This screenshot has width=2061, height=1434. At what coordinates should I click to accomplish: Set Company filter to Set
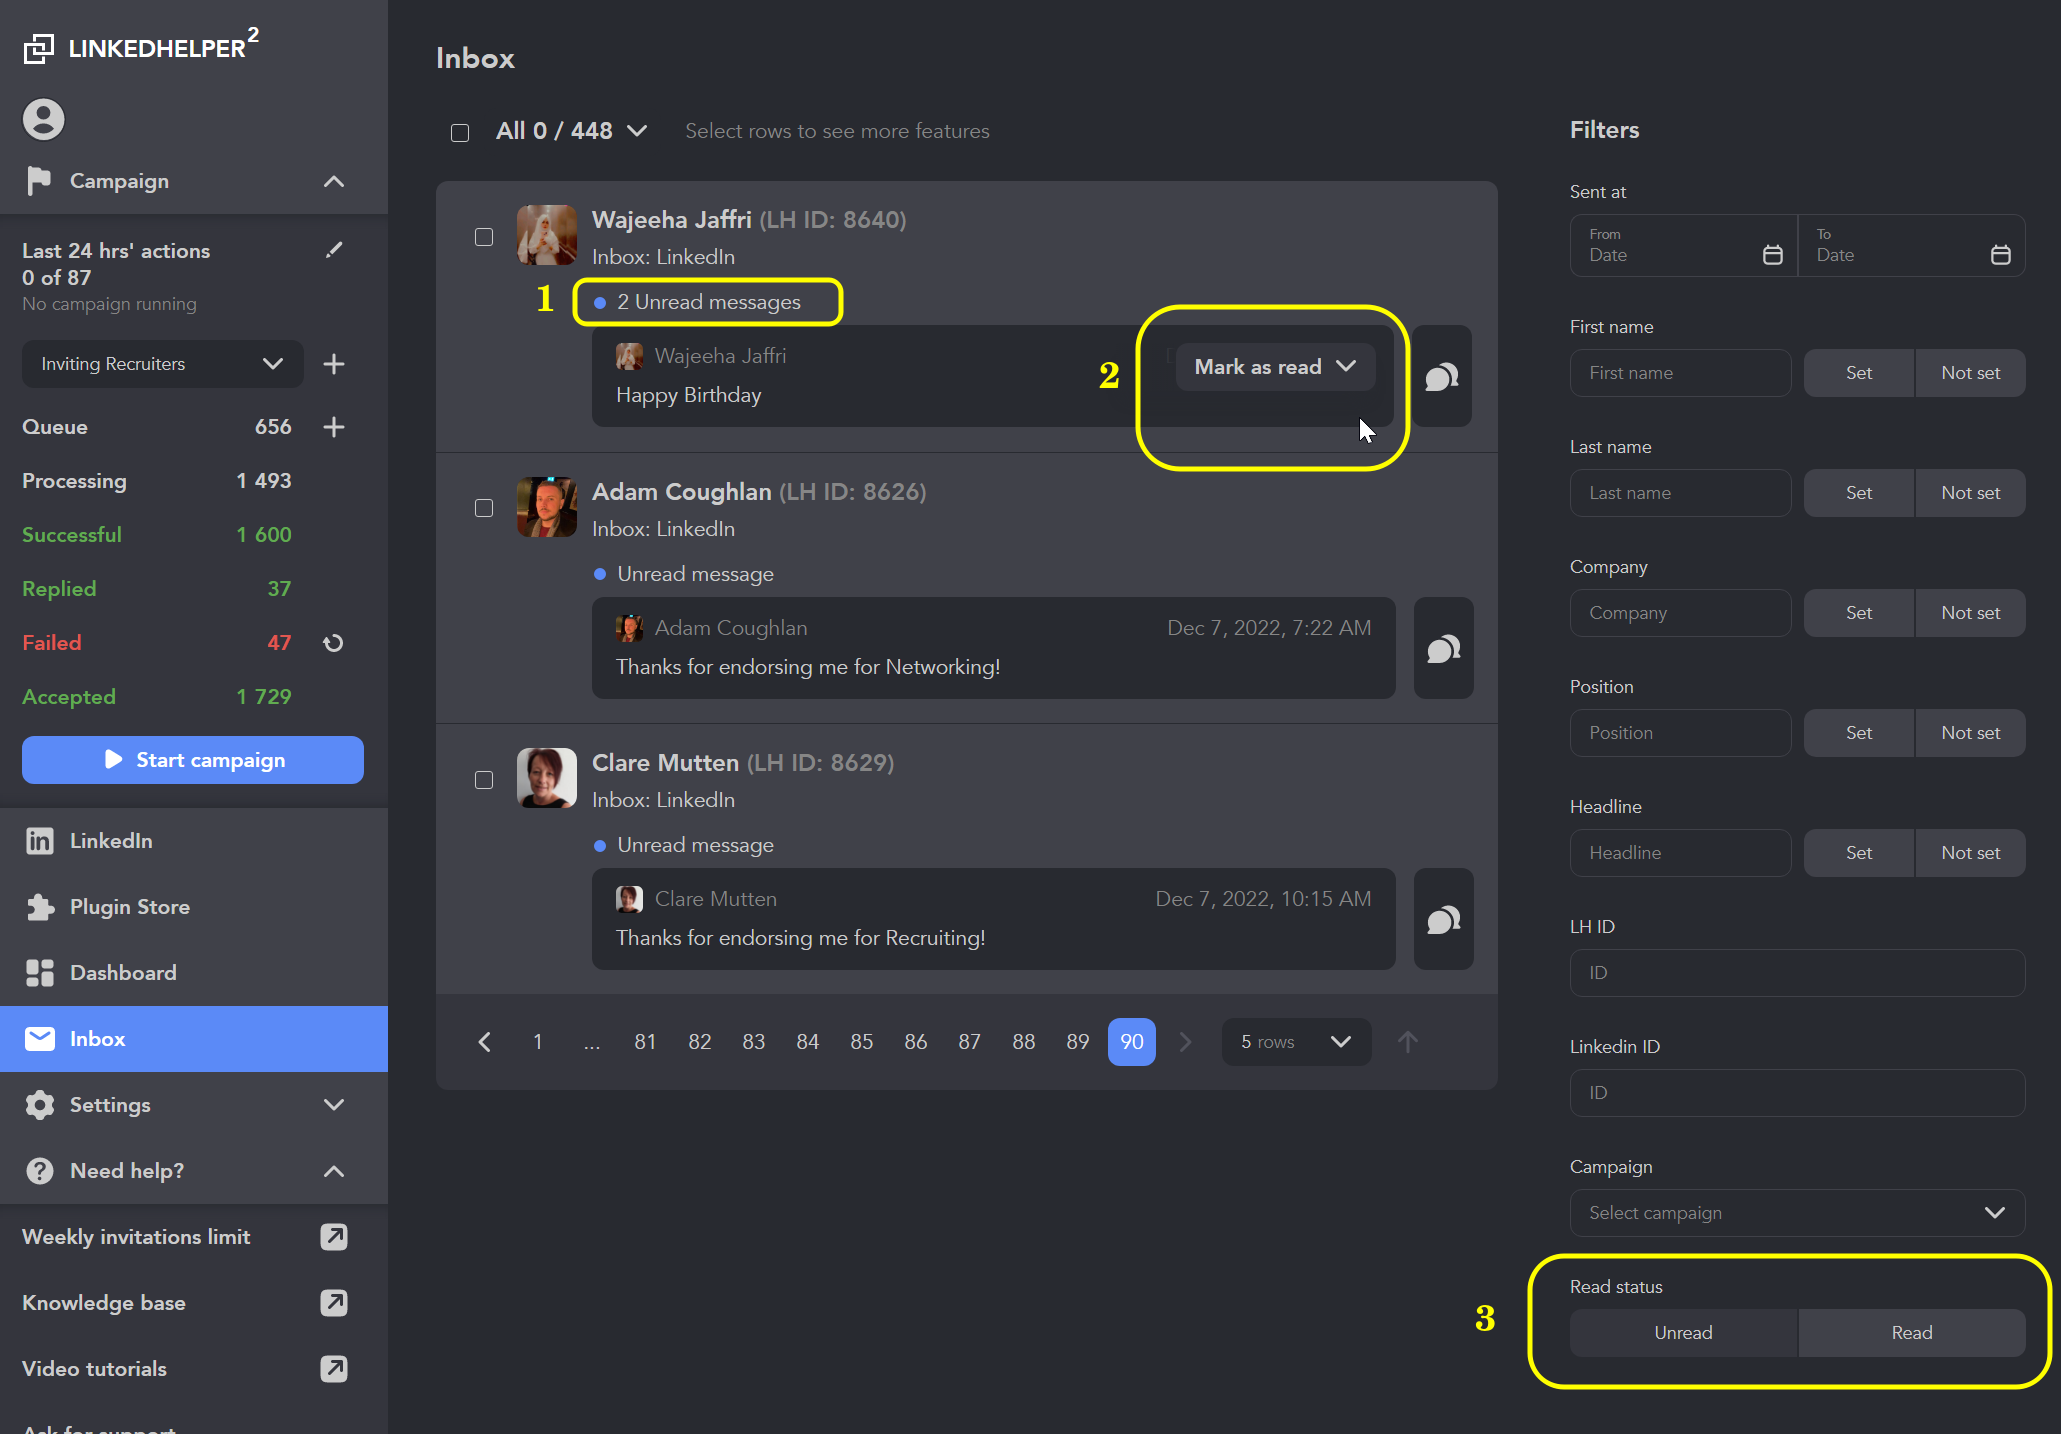click(x=1859, y=613)
